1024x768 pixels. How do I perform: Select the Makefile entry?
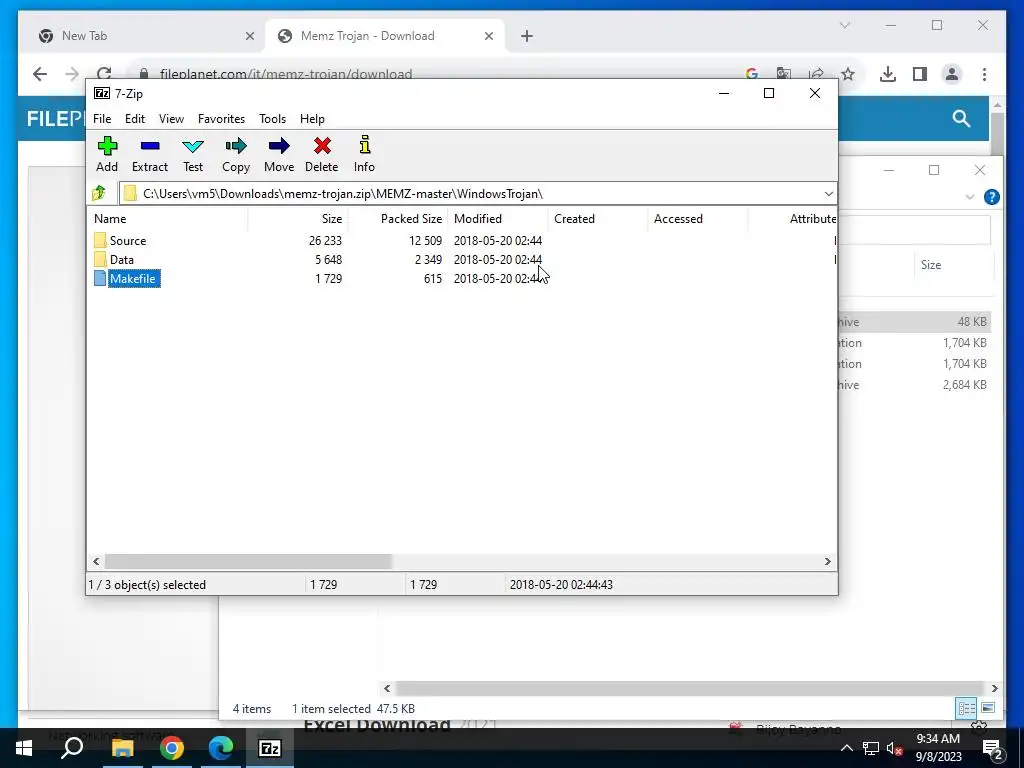click(133, 279)
